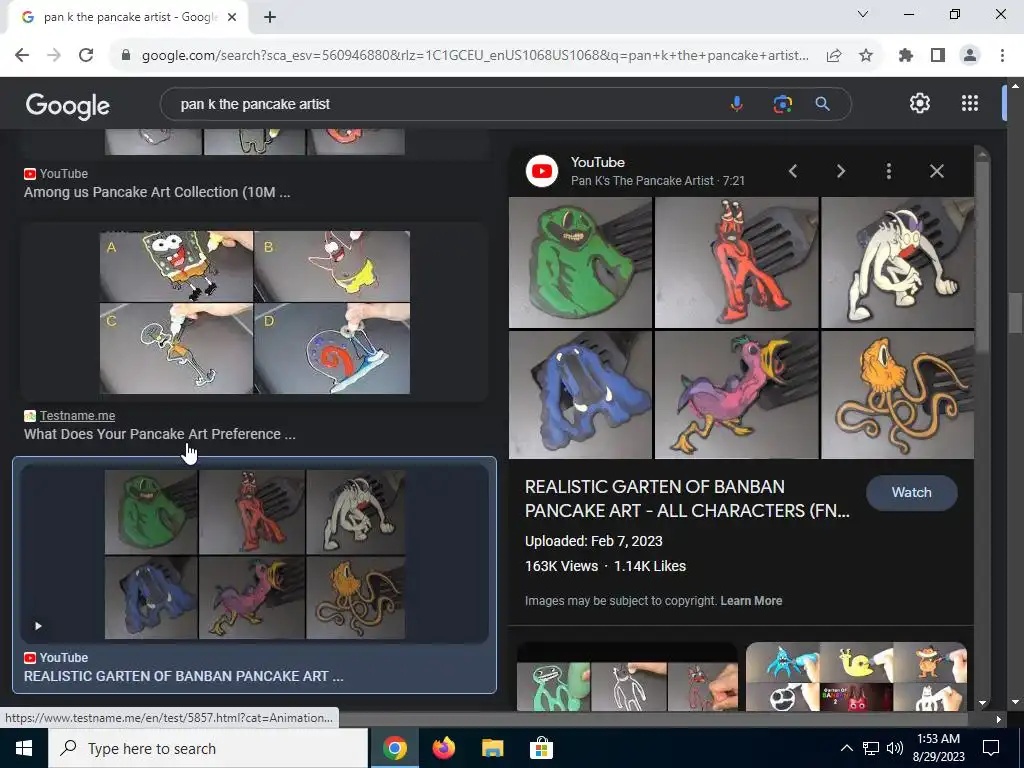Viewport: 1024px width, 768px height.
Task: Open the Google apps grid
Action: [970, 103]
